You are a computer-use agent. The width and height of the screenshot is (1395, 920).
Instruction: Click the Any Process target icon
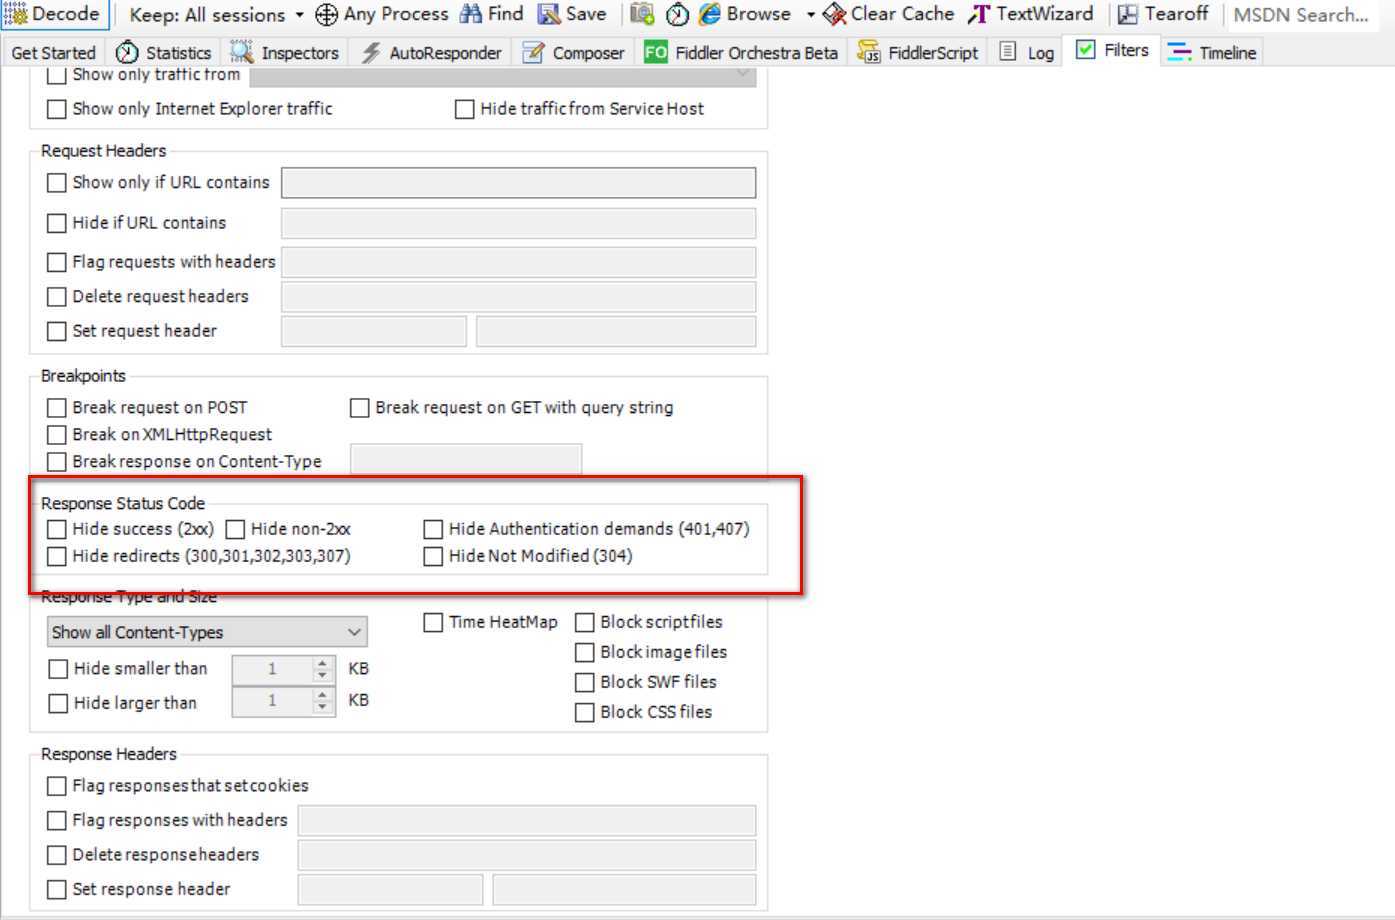tap(326, 14)
